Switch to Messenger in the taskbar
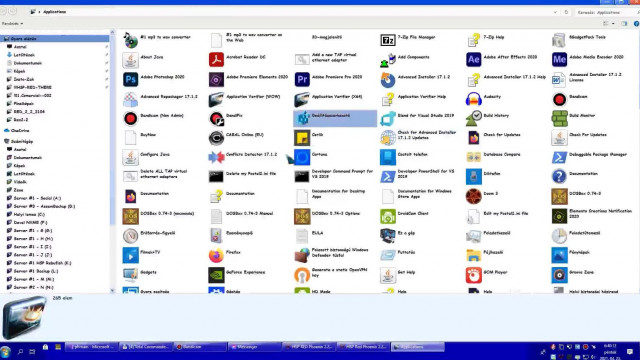This screenshot has height=360, width=640. [x=254, y=347]
